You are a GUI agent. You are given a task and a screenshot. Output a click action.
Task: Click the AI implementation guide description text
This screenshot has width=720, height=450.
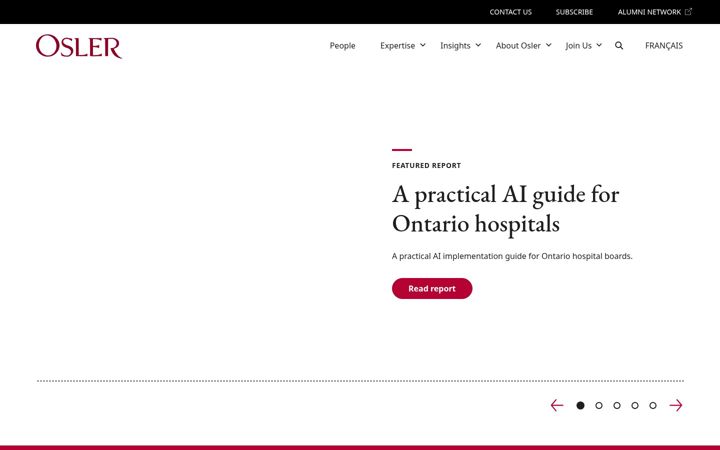[512, 256]
